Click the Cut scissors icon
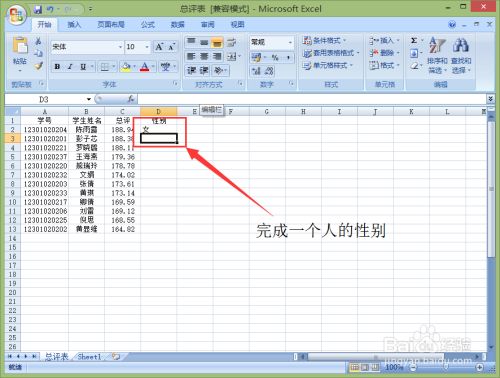This screenshot has width=500, height=378. click(38, 41)
